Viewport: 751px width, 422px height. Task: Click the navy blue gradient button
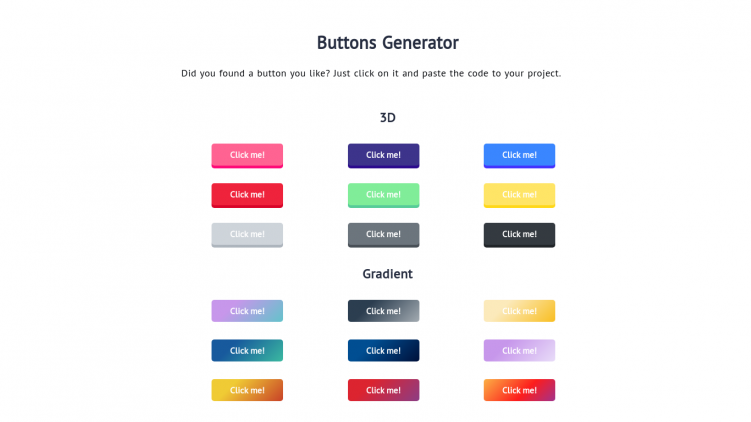point(383,350)
